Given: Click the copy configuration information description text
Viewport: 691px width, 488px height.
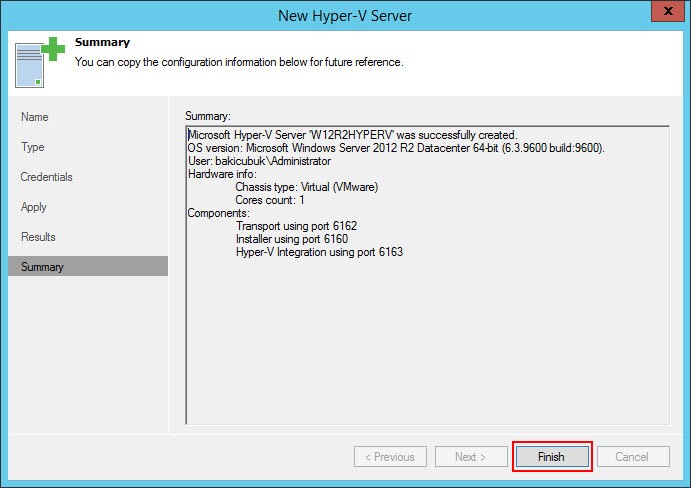Looking at the screenshot, I should click(239, 62).
